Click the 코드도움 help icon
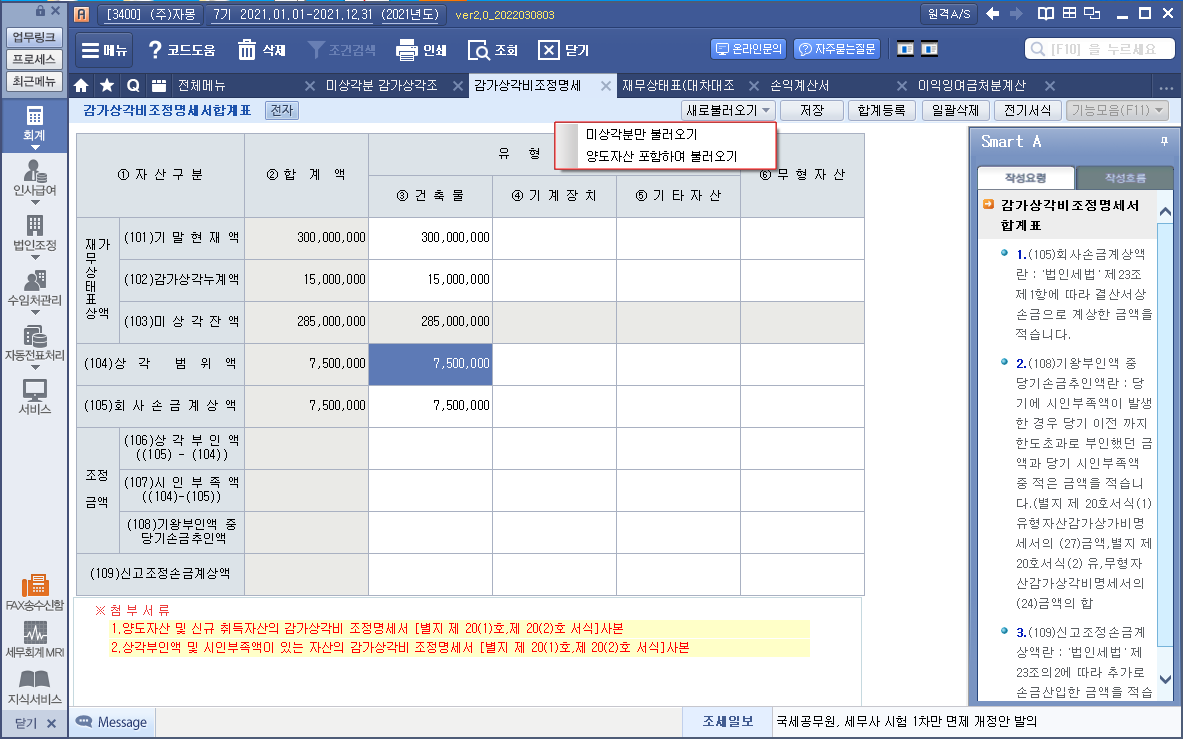The height and width of the screenshot is (739, 1183). pos(181,51)
